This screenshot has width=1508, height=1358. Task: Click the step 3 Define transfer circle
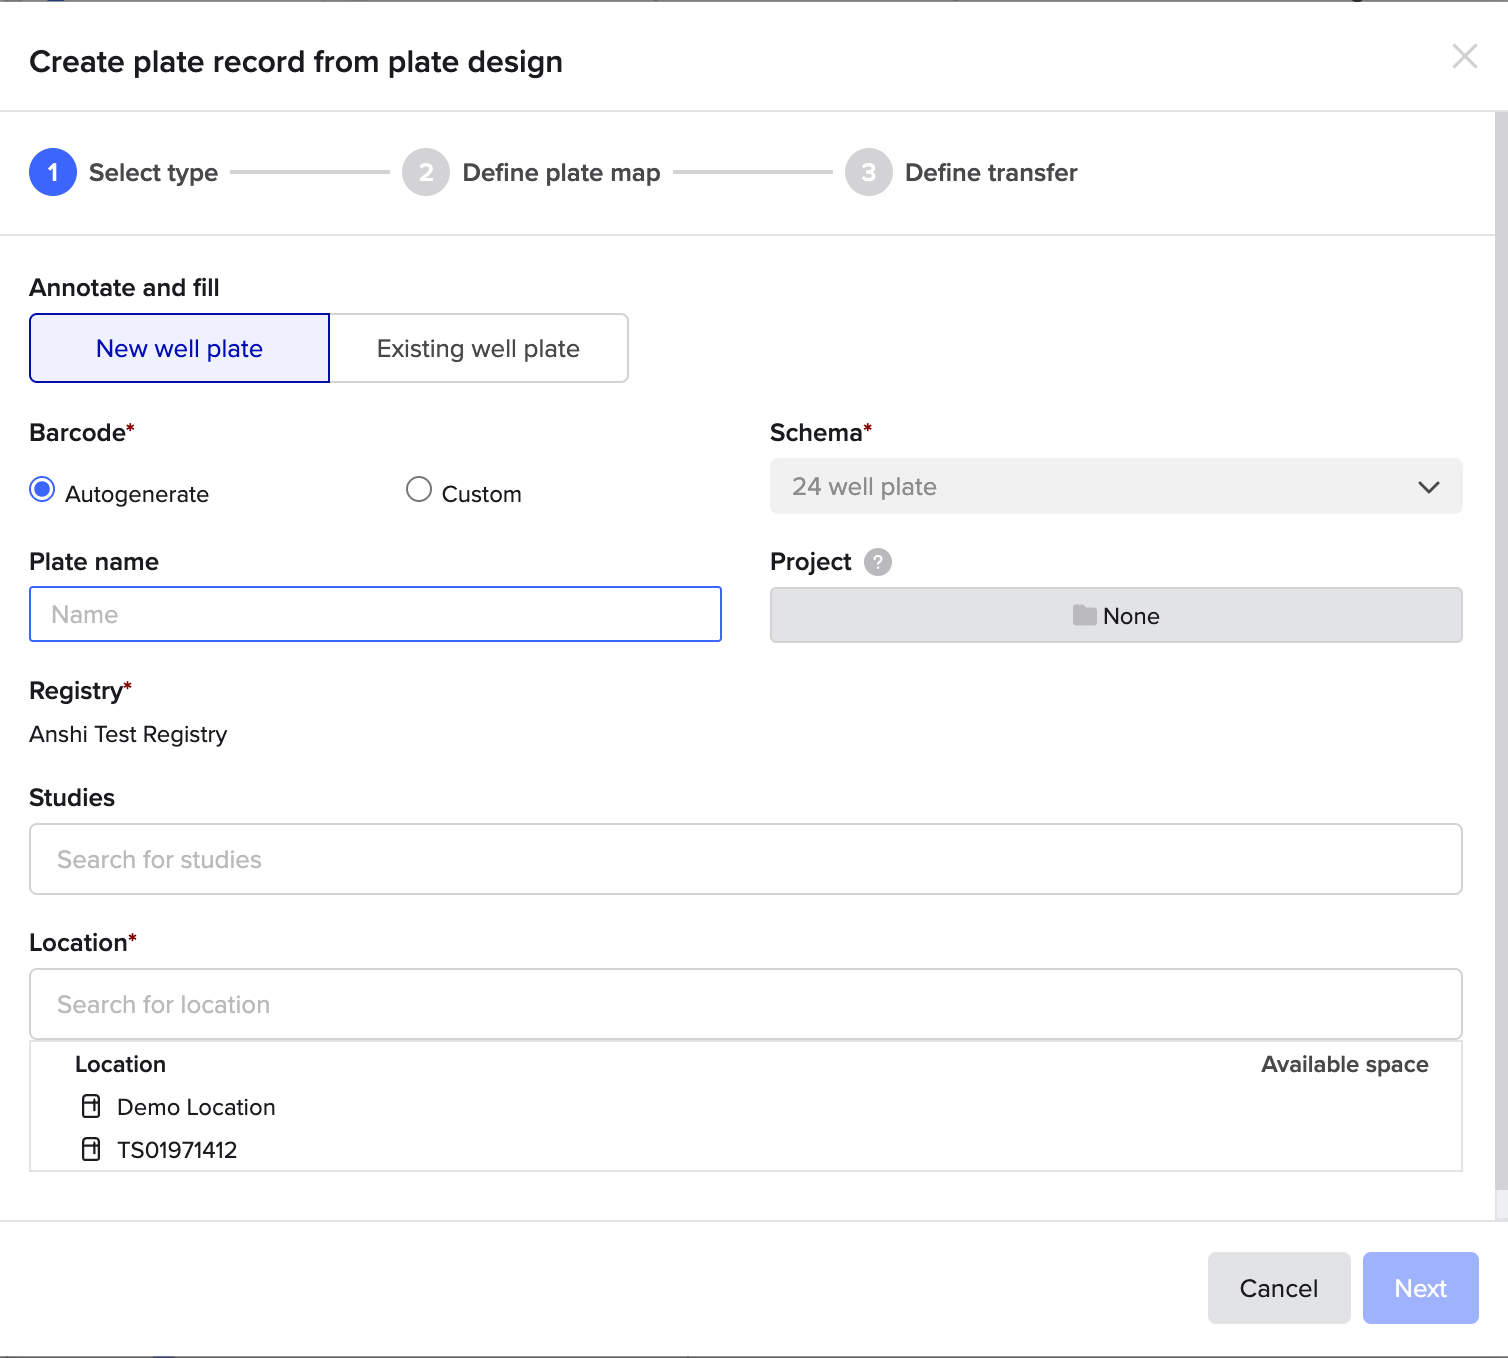tap(868, 172)
